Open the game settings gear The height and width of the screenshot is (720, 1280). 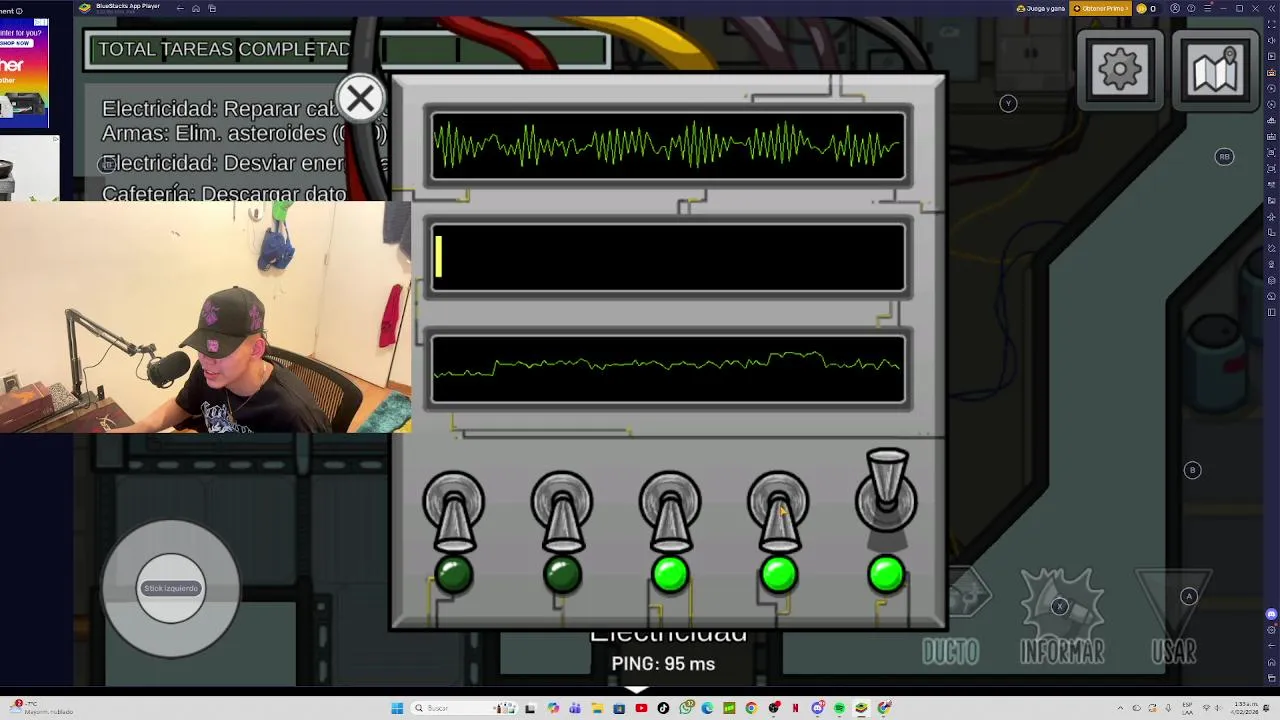click(x=1120, y=69)
